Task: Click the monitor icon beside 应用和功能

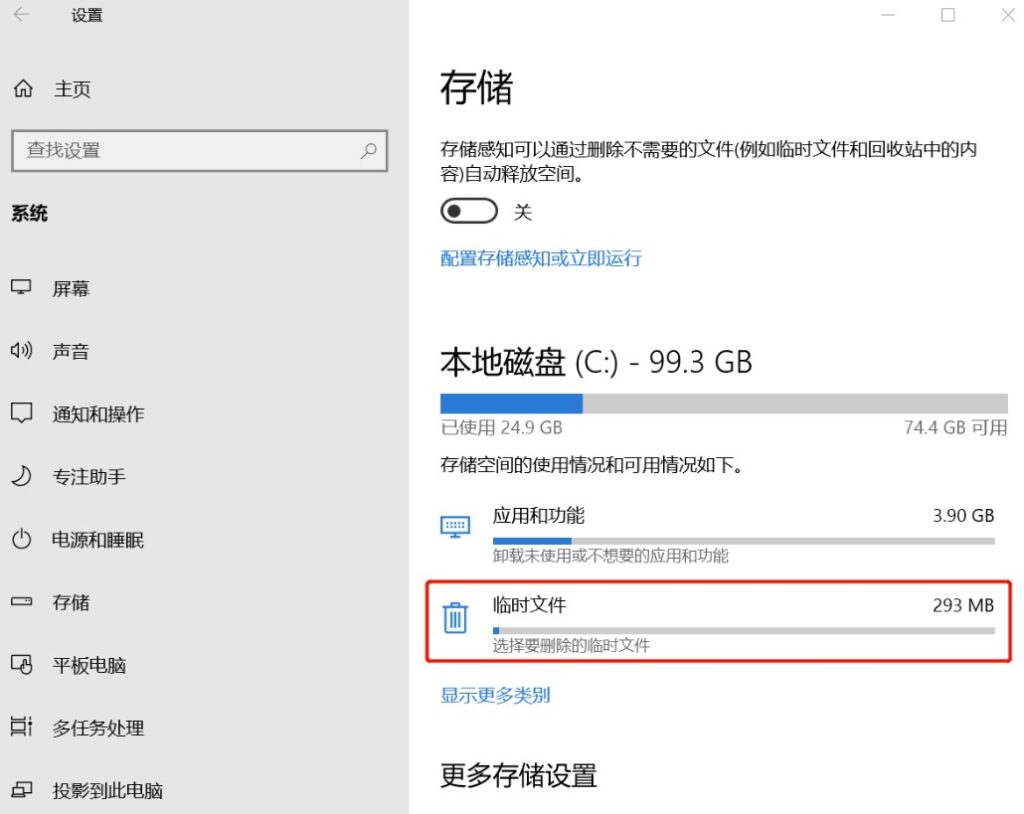Action: [456, 527]
